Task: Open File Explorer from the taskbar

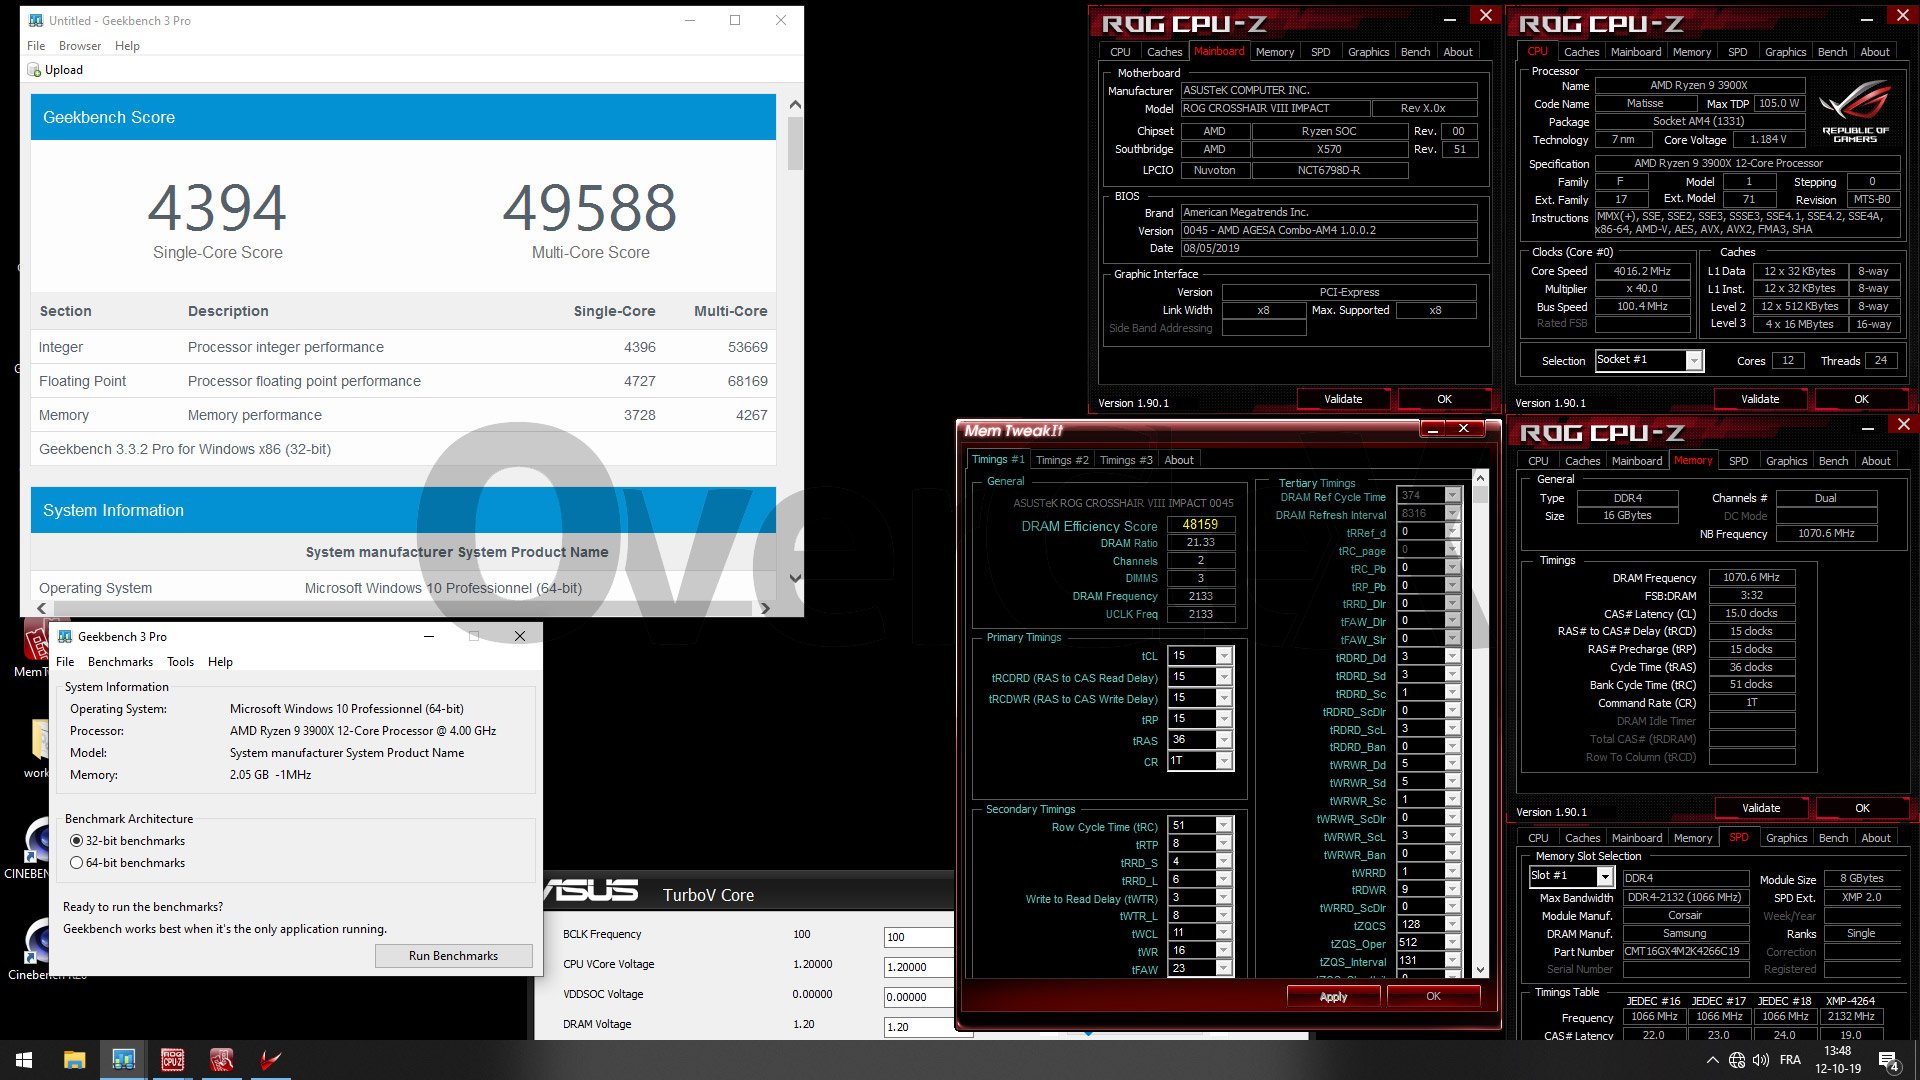Action: pos(75,1059)
